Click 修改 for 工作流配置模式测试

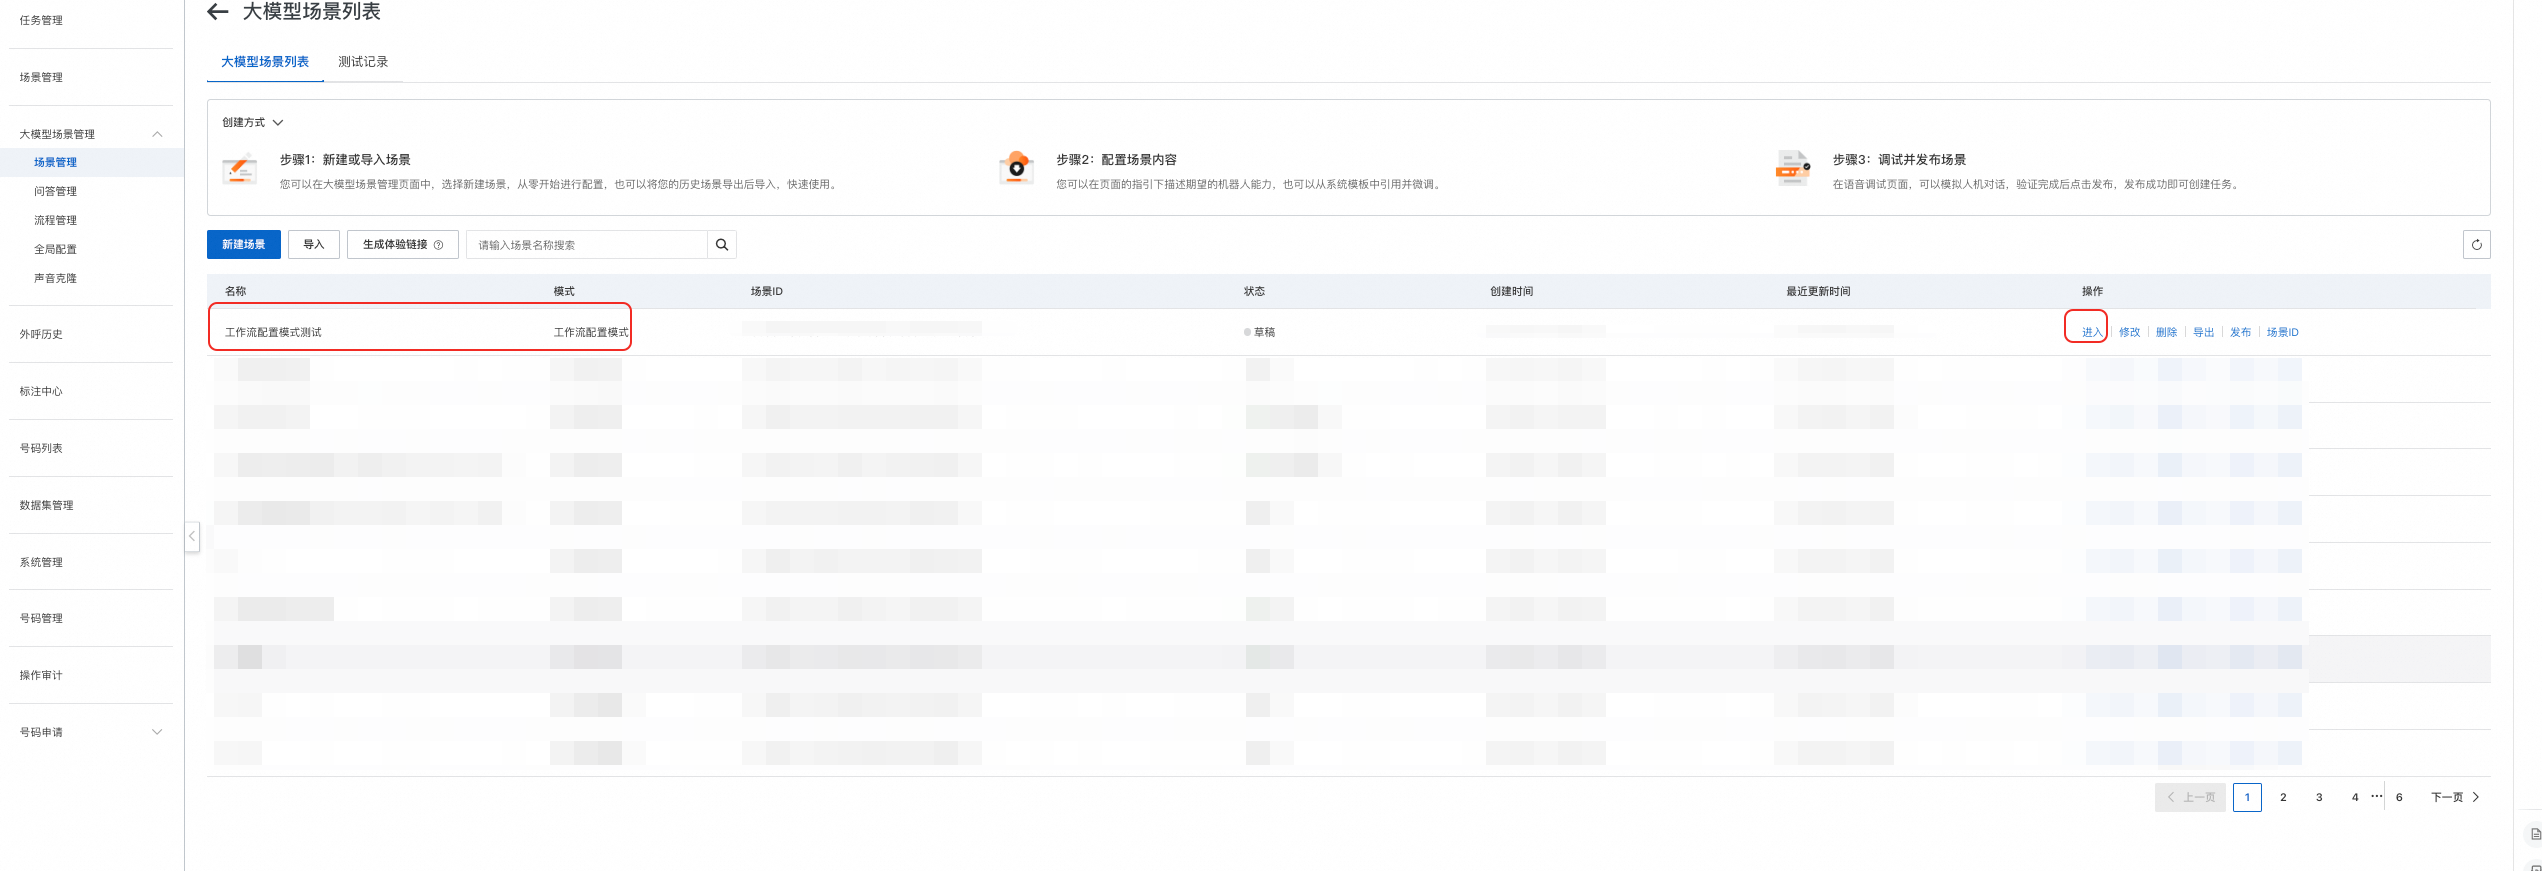coord(2130,332)
